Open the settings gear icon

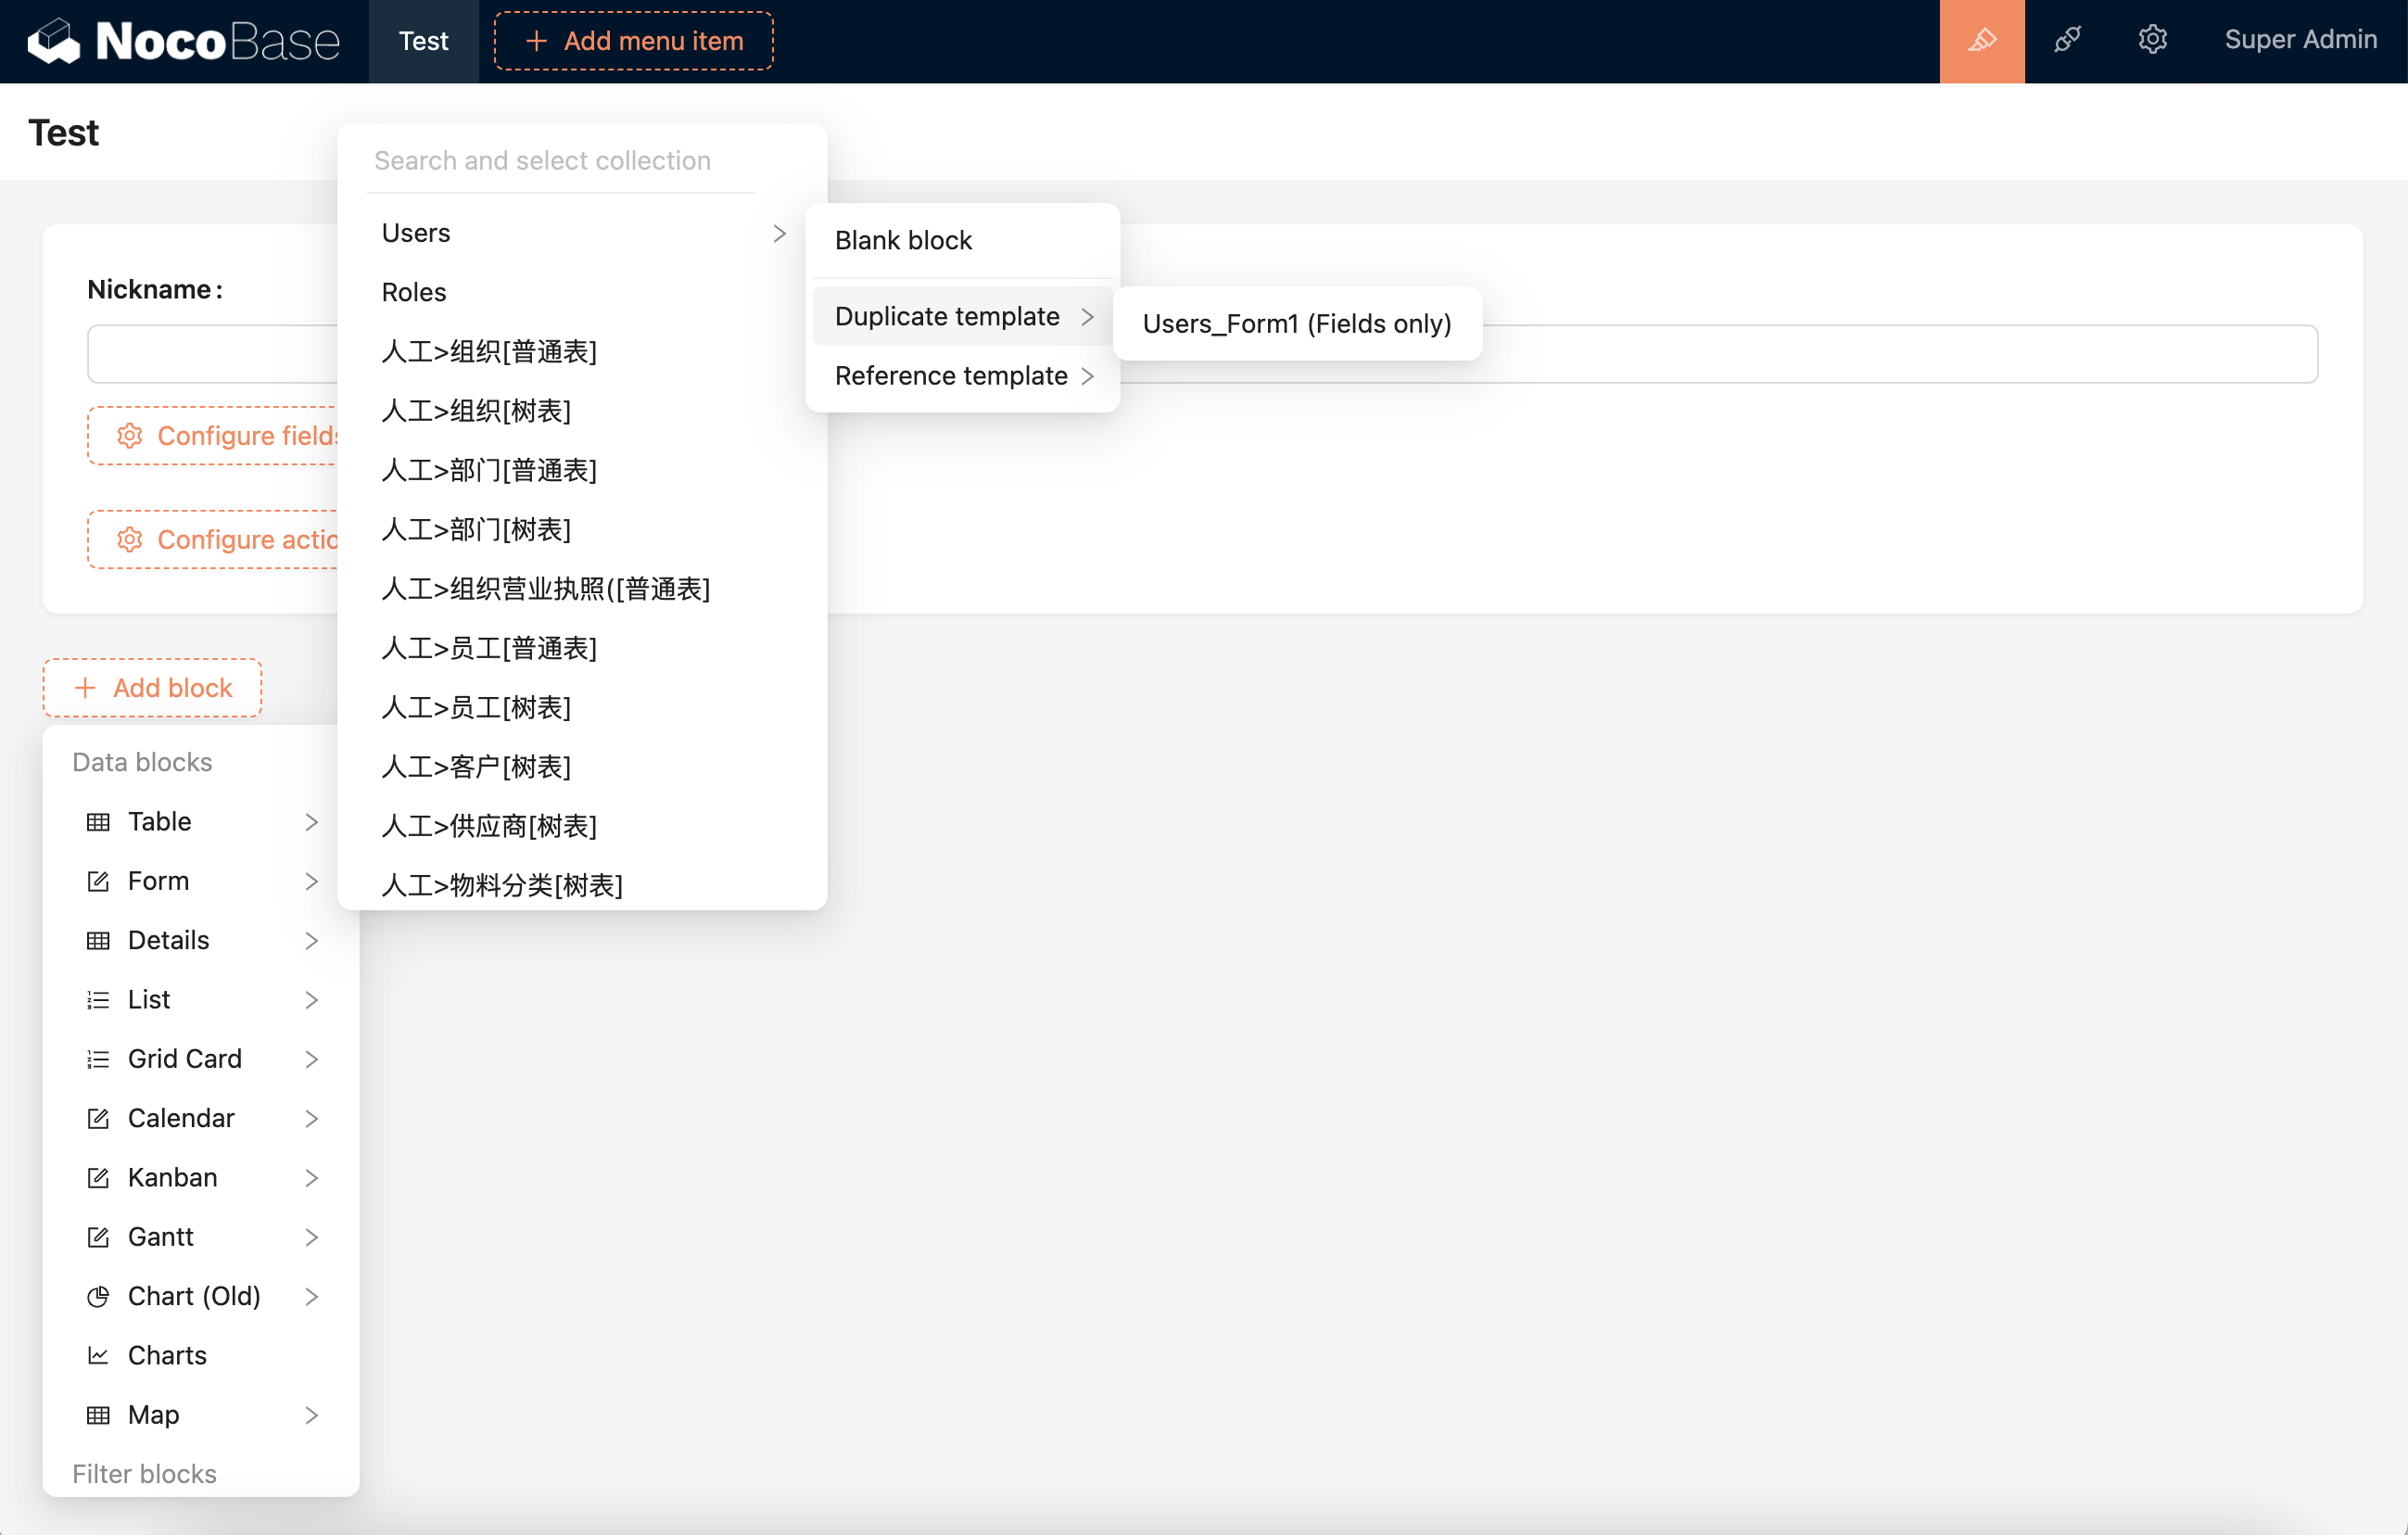pyautogui.click(x=2152, y=40)
